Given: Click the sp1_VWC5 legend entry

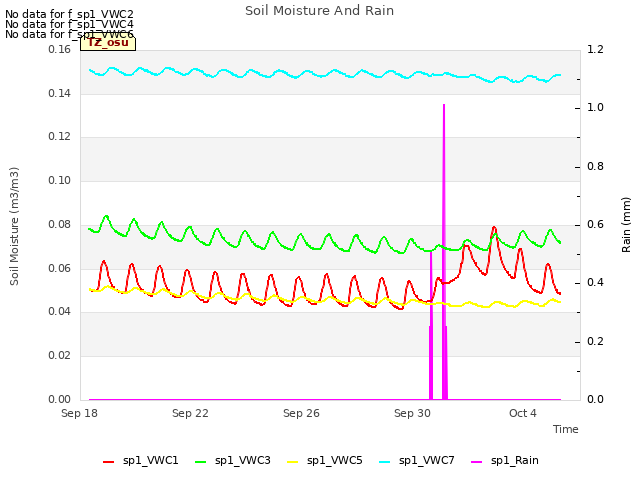Looking at the screenshot, I should click(x=325, y=461).
